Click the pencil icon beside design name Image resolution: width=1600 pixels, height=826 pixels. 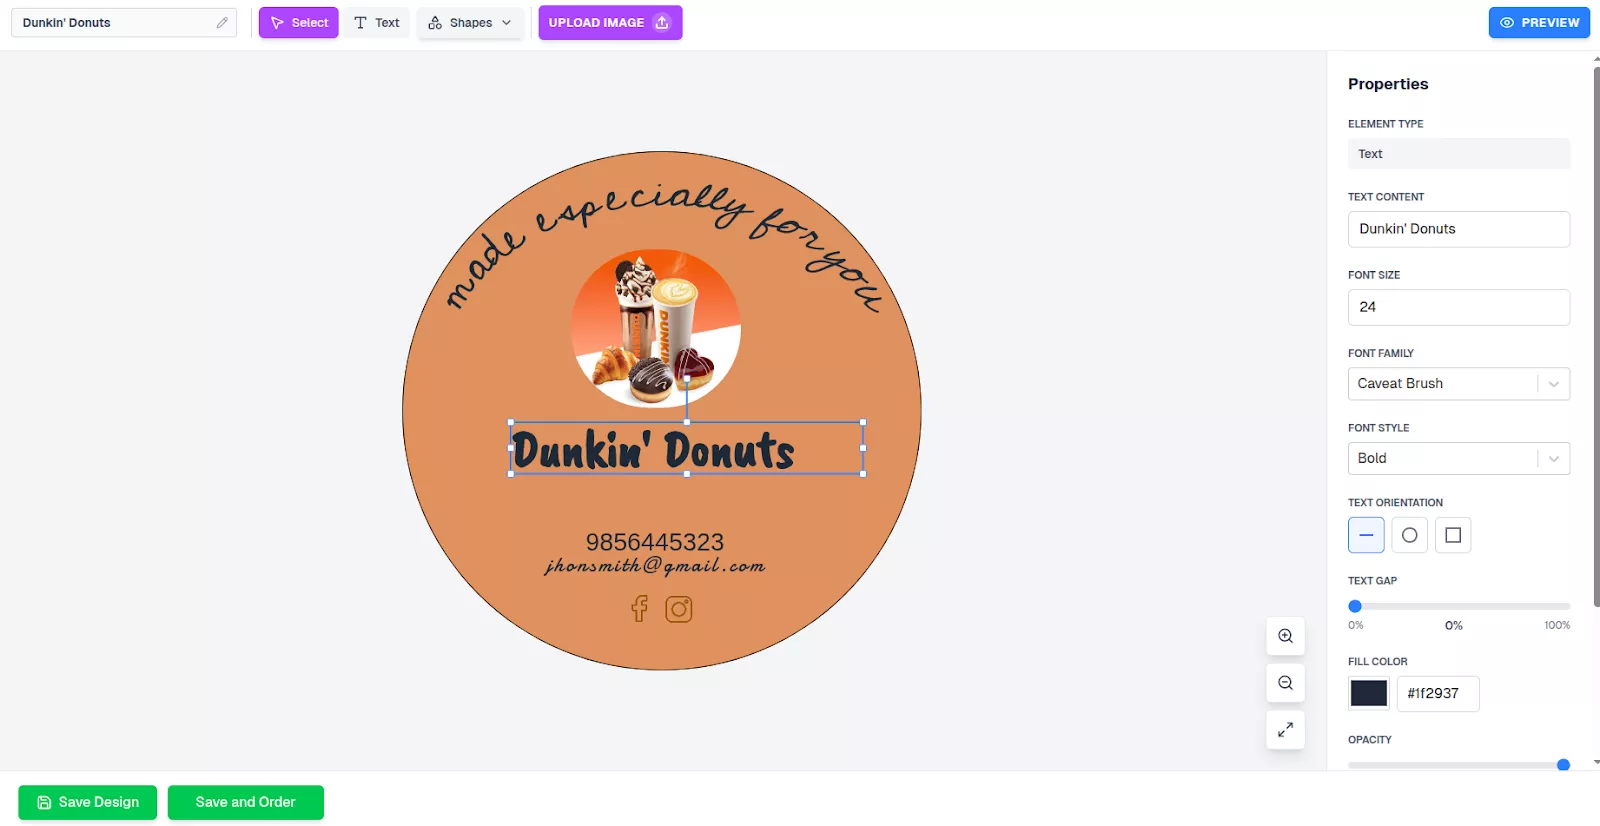point(222,22)
